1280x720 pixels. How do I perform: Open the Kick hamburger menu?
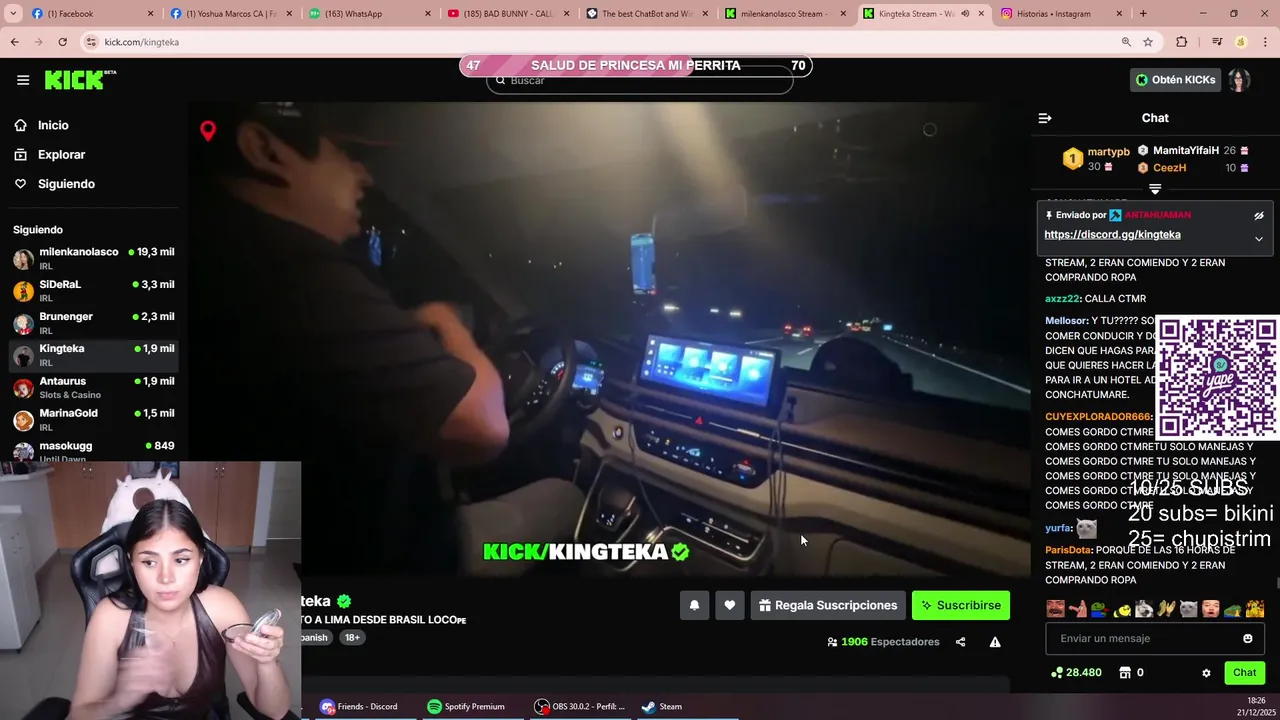click(x=23, y=80)
